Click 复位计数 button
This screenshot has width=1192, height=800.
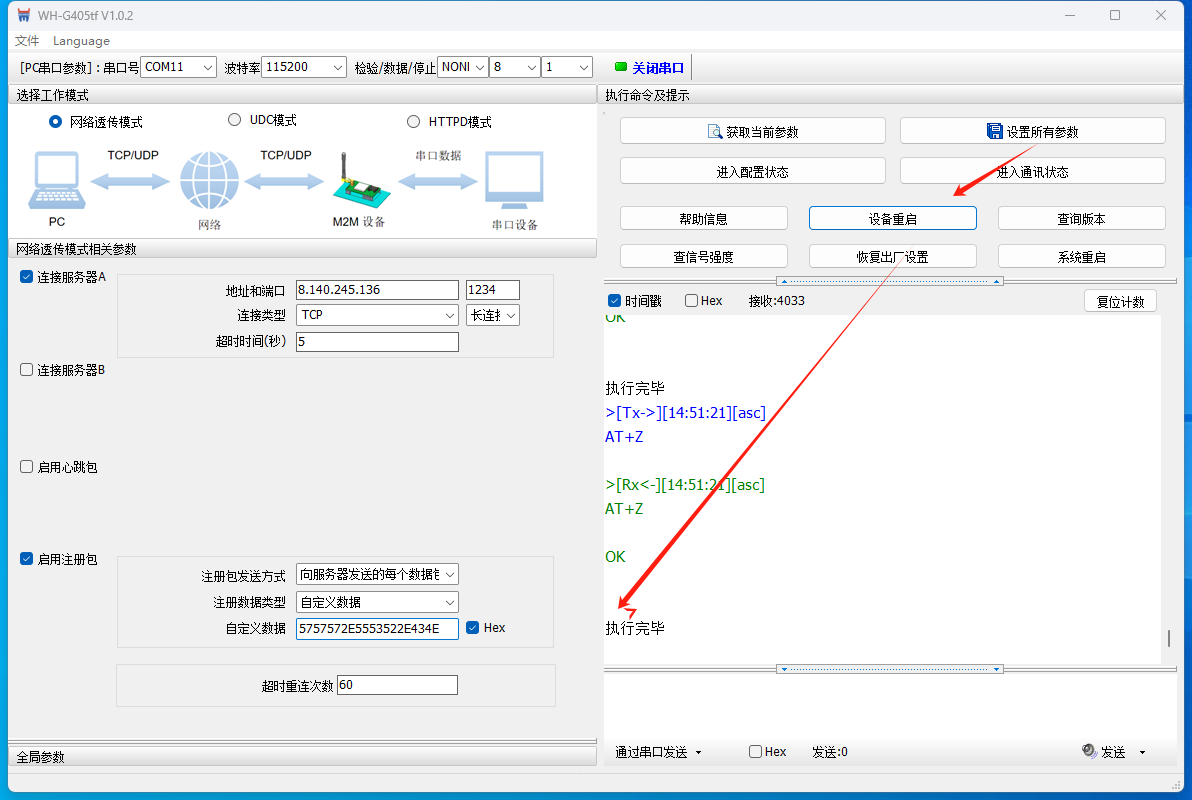pyautogui.click(x=1120, y=301)
